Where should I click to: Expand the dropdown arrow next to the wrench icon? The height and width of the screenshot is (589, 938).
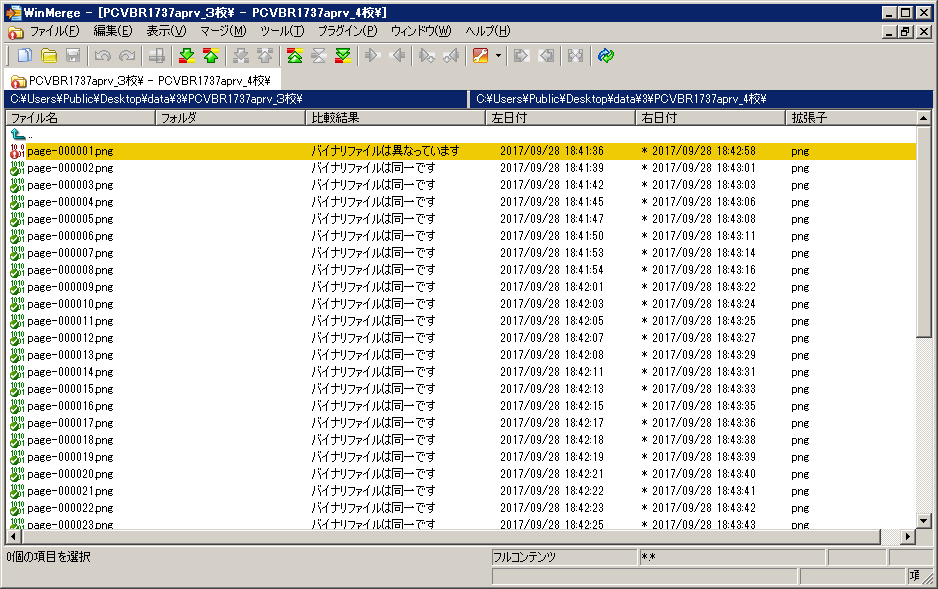498,56
